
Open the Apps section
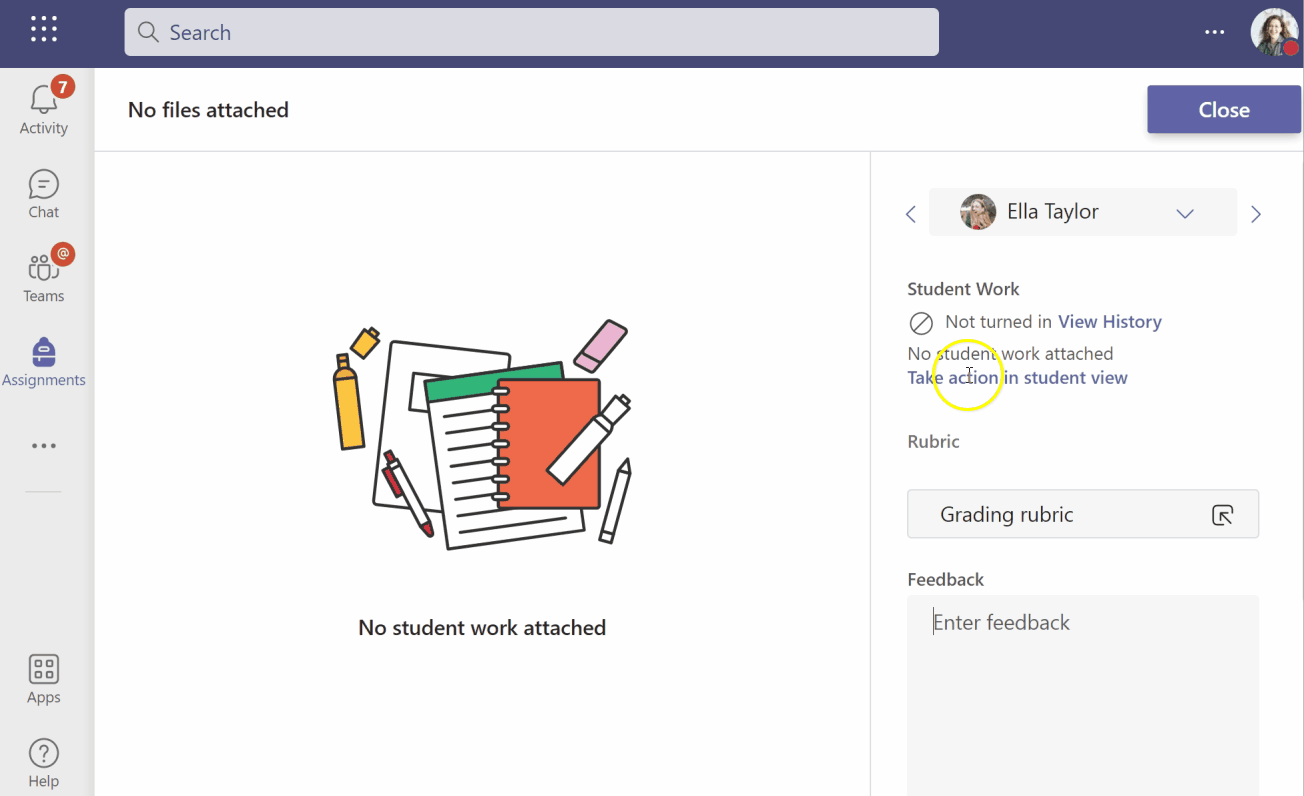coord(43,678)
